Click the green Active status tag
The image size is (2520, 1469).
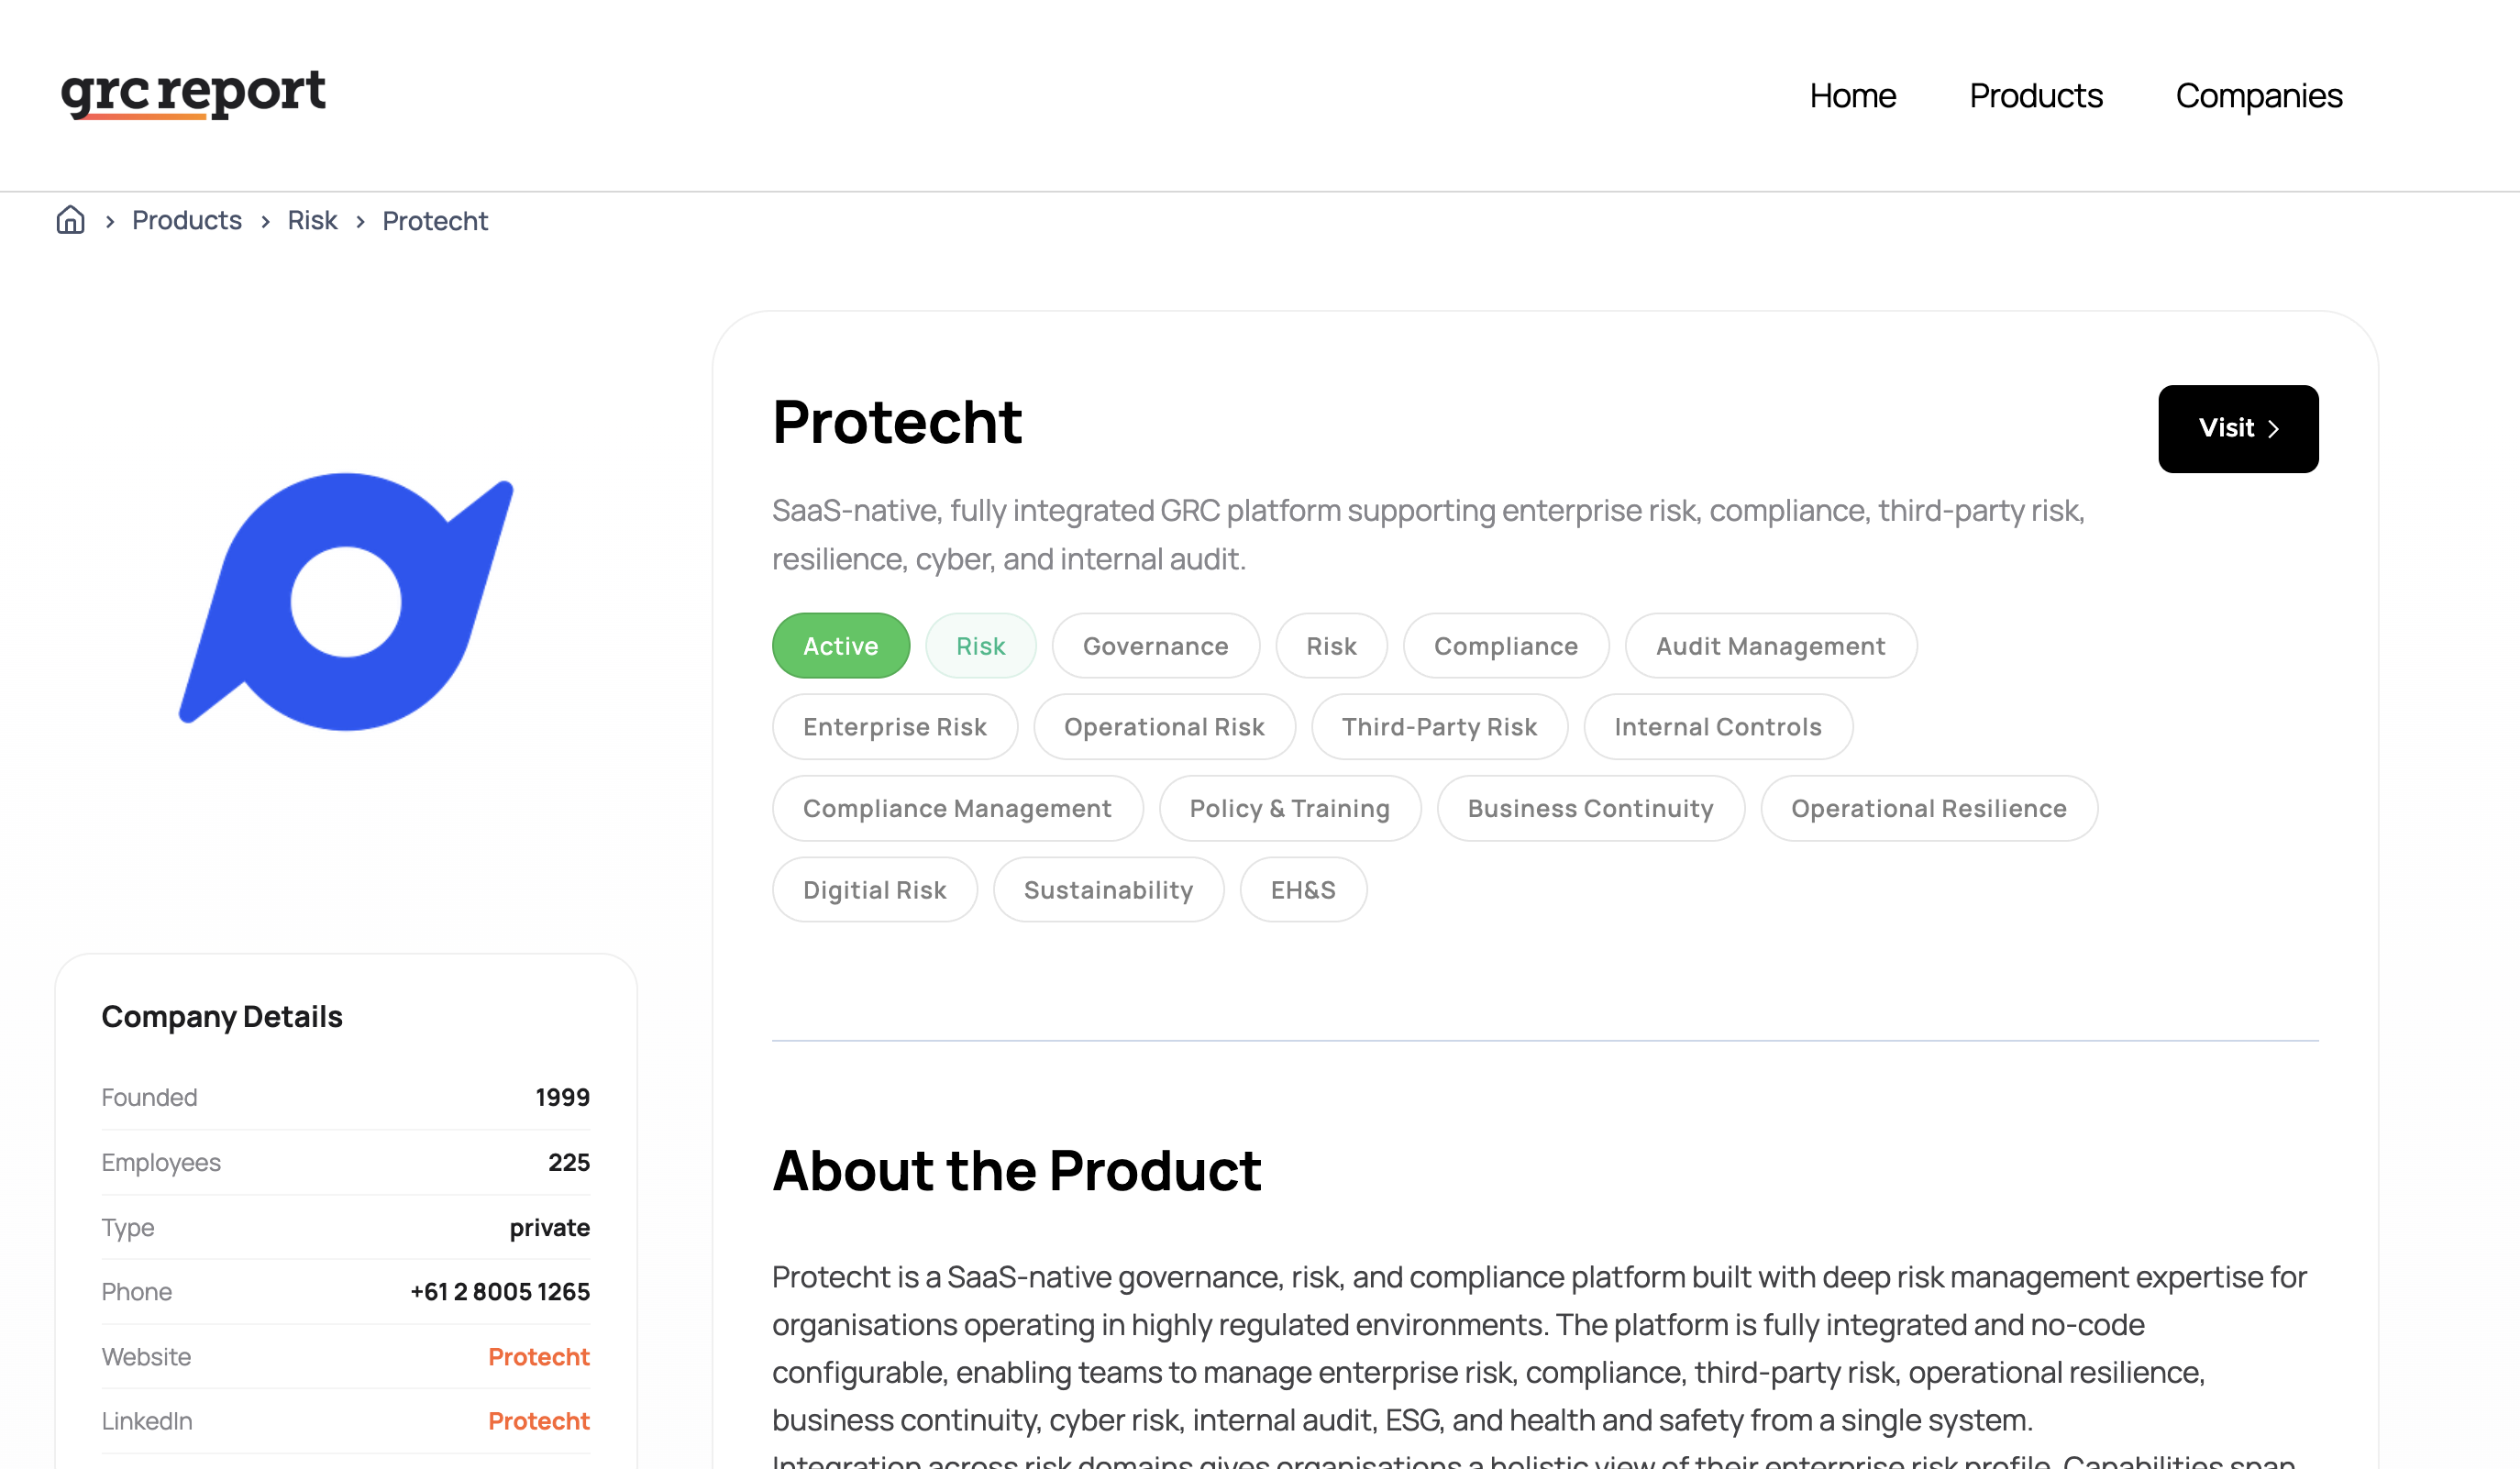(x=841, y=646)
